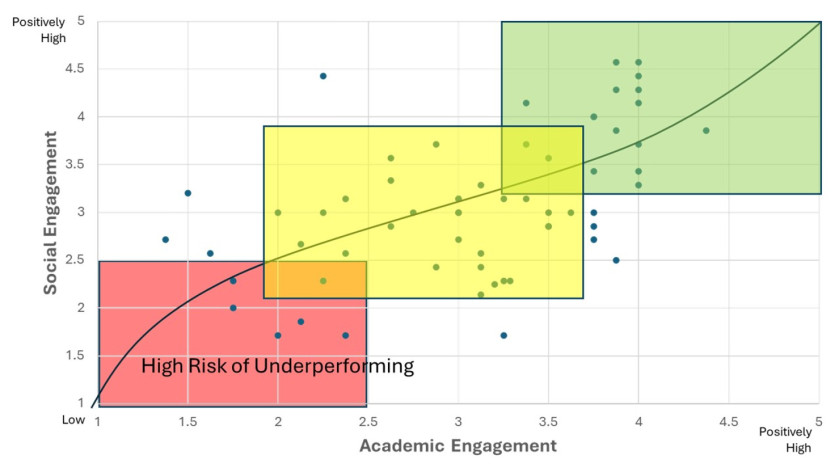Screen dimensions: 838x472
Task: Click the data point at 4.4 academic engagement
Action: tap(706, 130)
